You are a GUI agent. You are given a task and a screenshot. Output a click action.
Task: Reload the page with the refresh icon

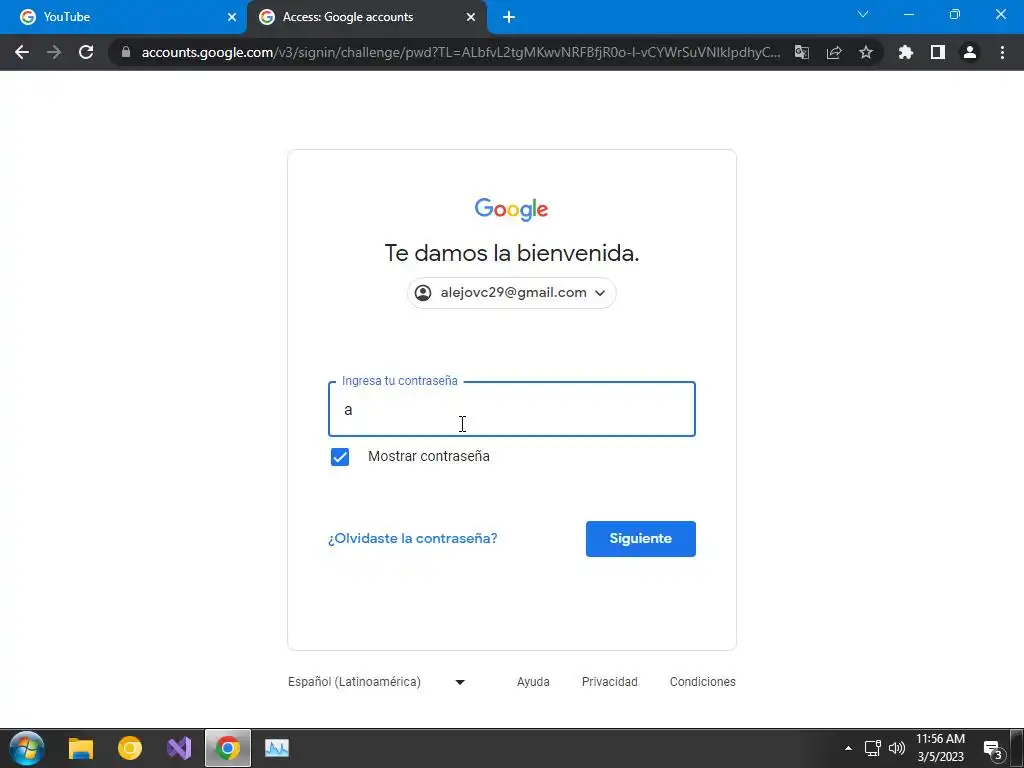(x=86, y=52)
